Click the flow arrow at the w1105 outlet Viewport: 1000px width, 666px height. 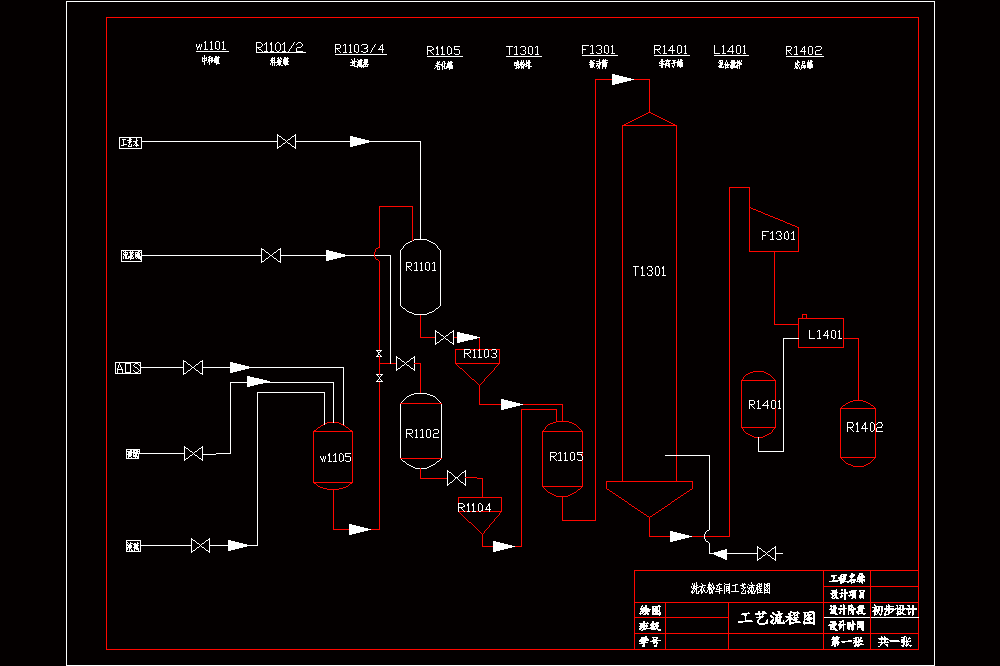(x=360, y=529)
